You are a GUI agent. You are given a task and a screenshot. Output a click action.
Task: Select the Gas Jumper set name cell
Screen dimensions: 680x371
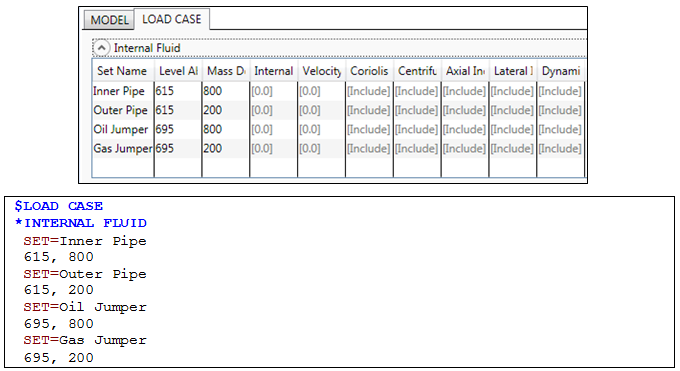123,148
